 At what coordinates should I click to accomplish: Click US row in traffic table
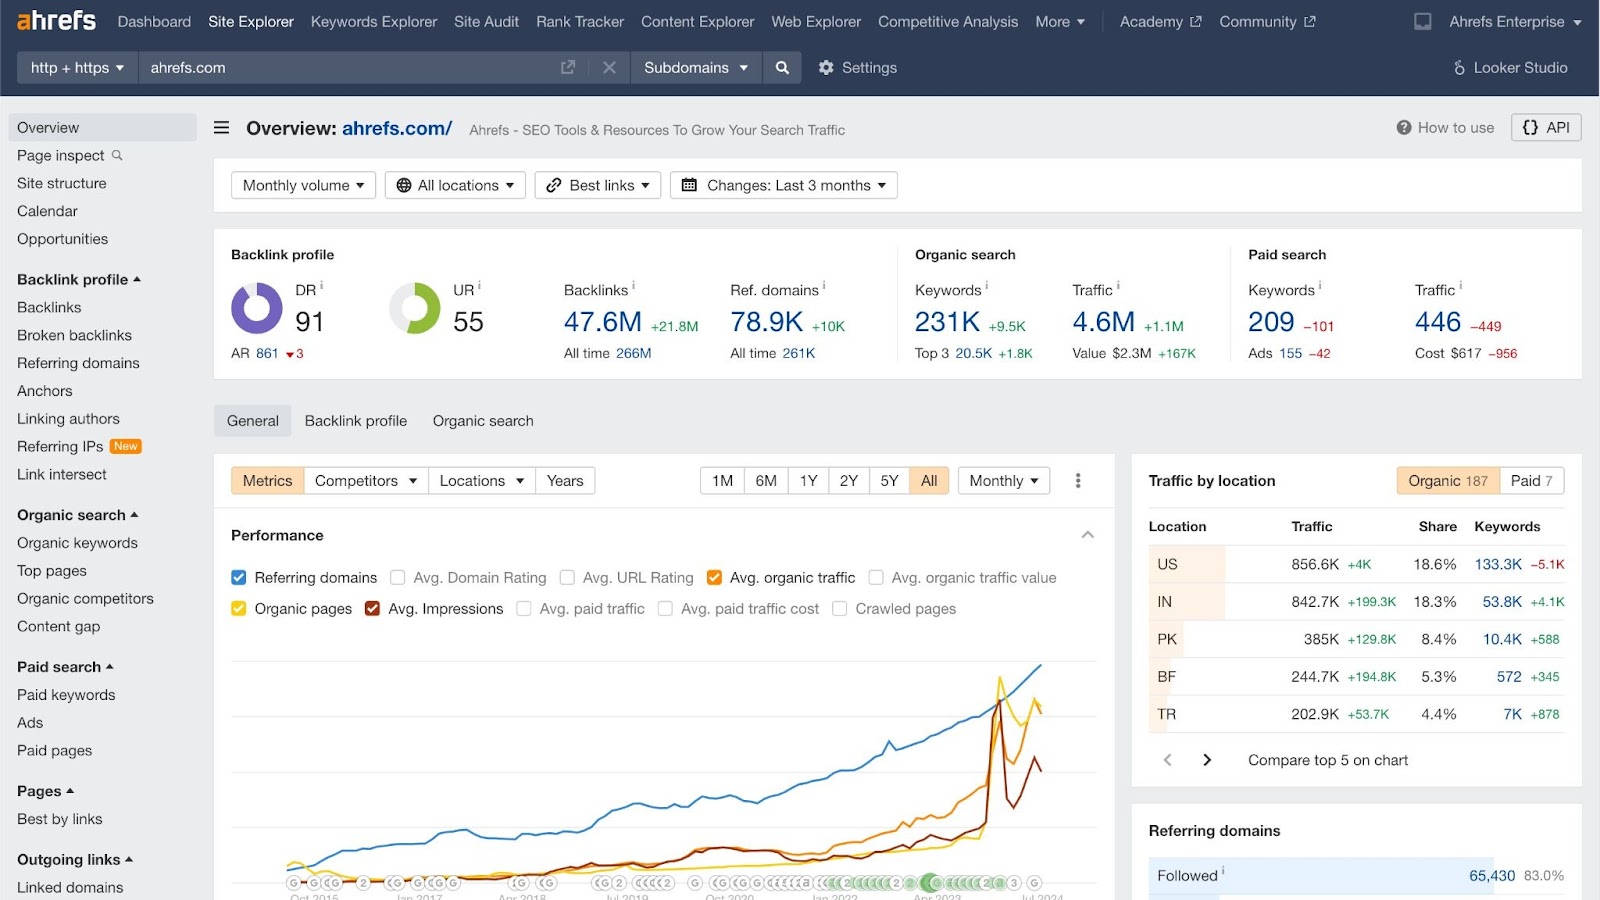1356,564
